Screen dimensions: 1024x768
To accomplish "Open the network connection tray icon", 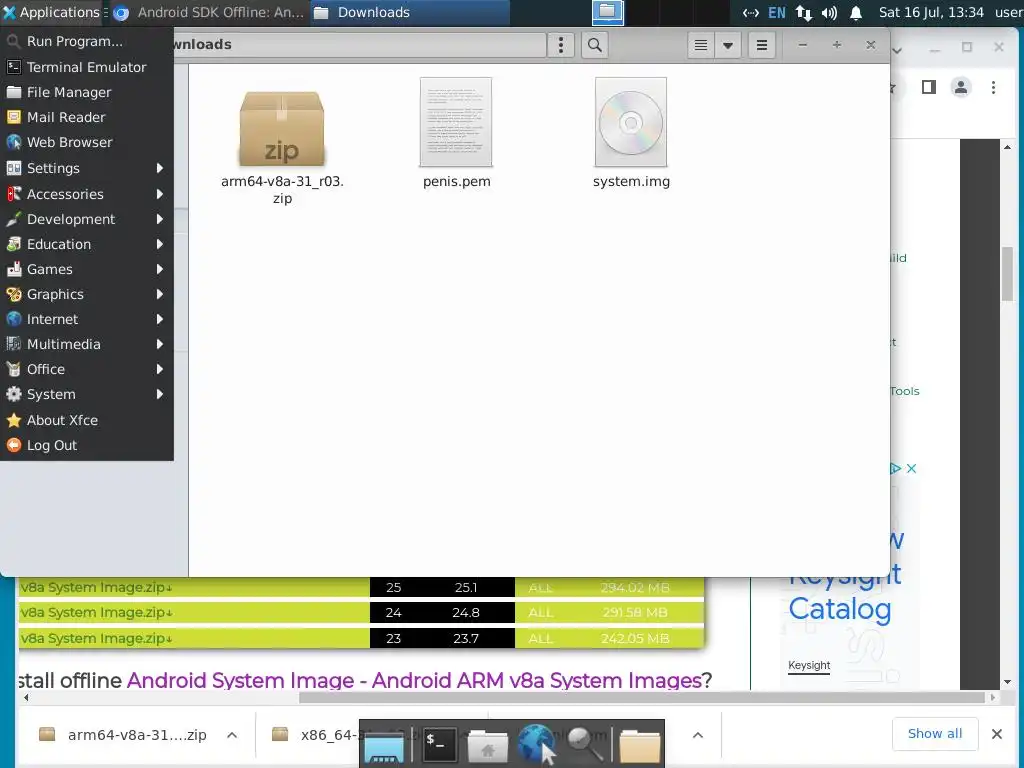I will pyautogui.click(x=804, y=12).
